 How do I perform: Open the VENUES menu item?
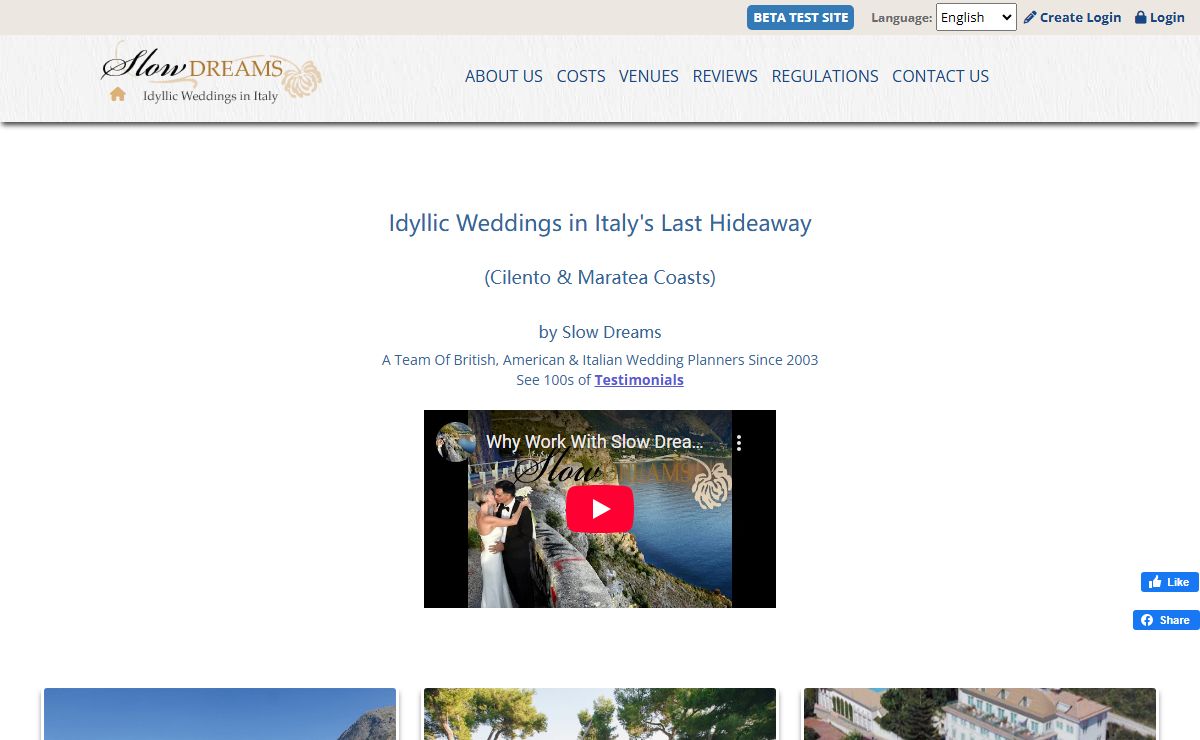pos(649,76)
